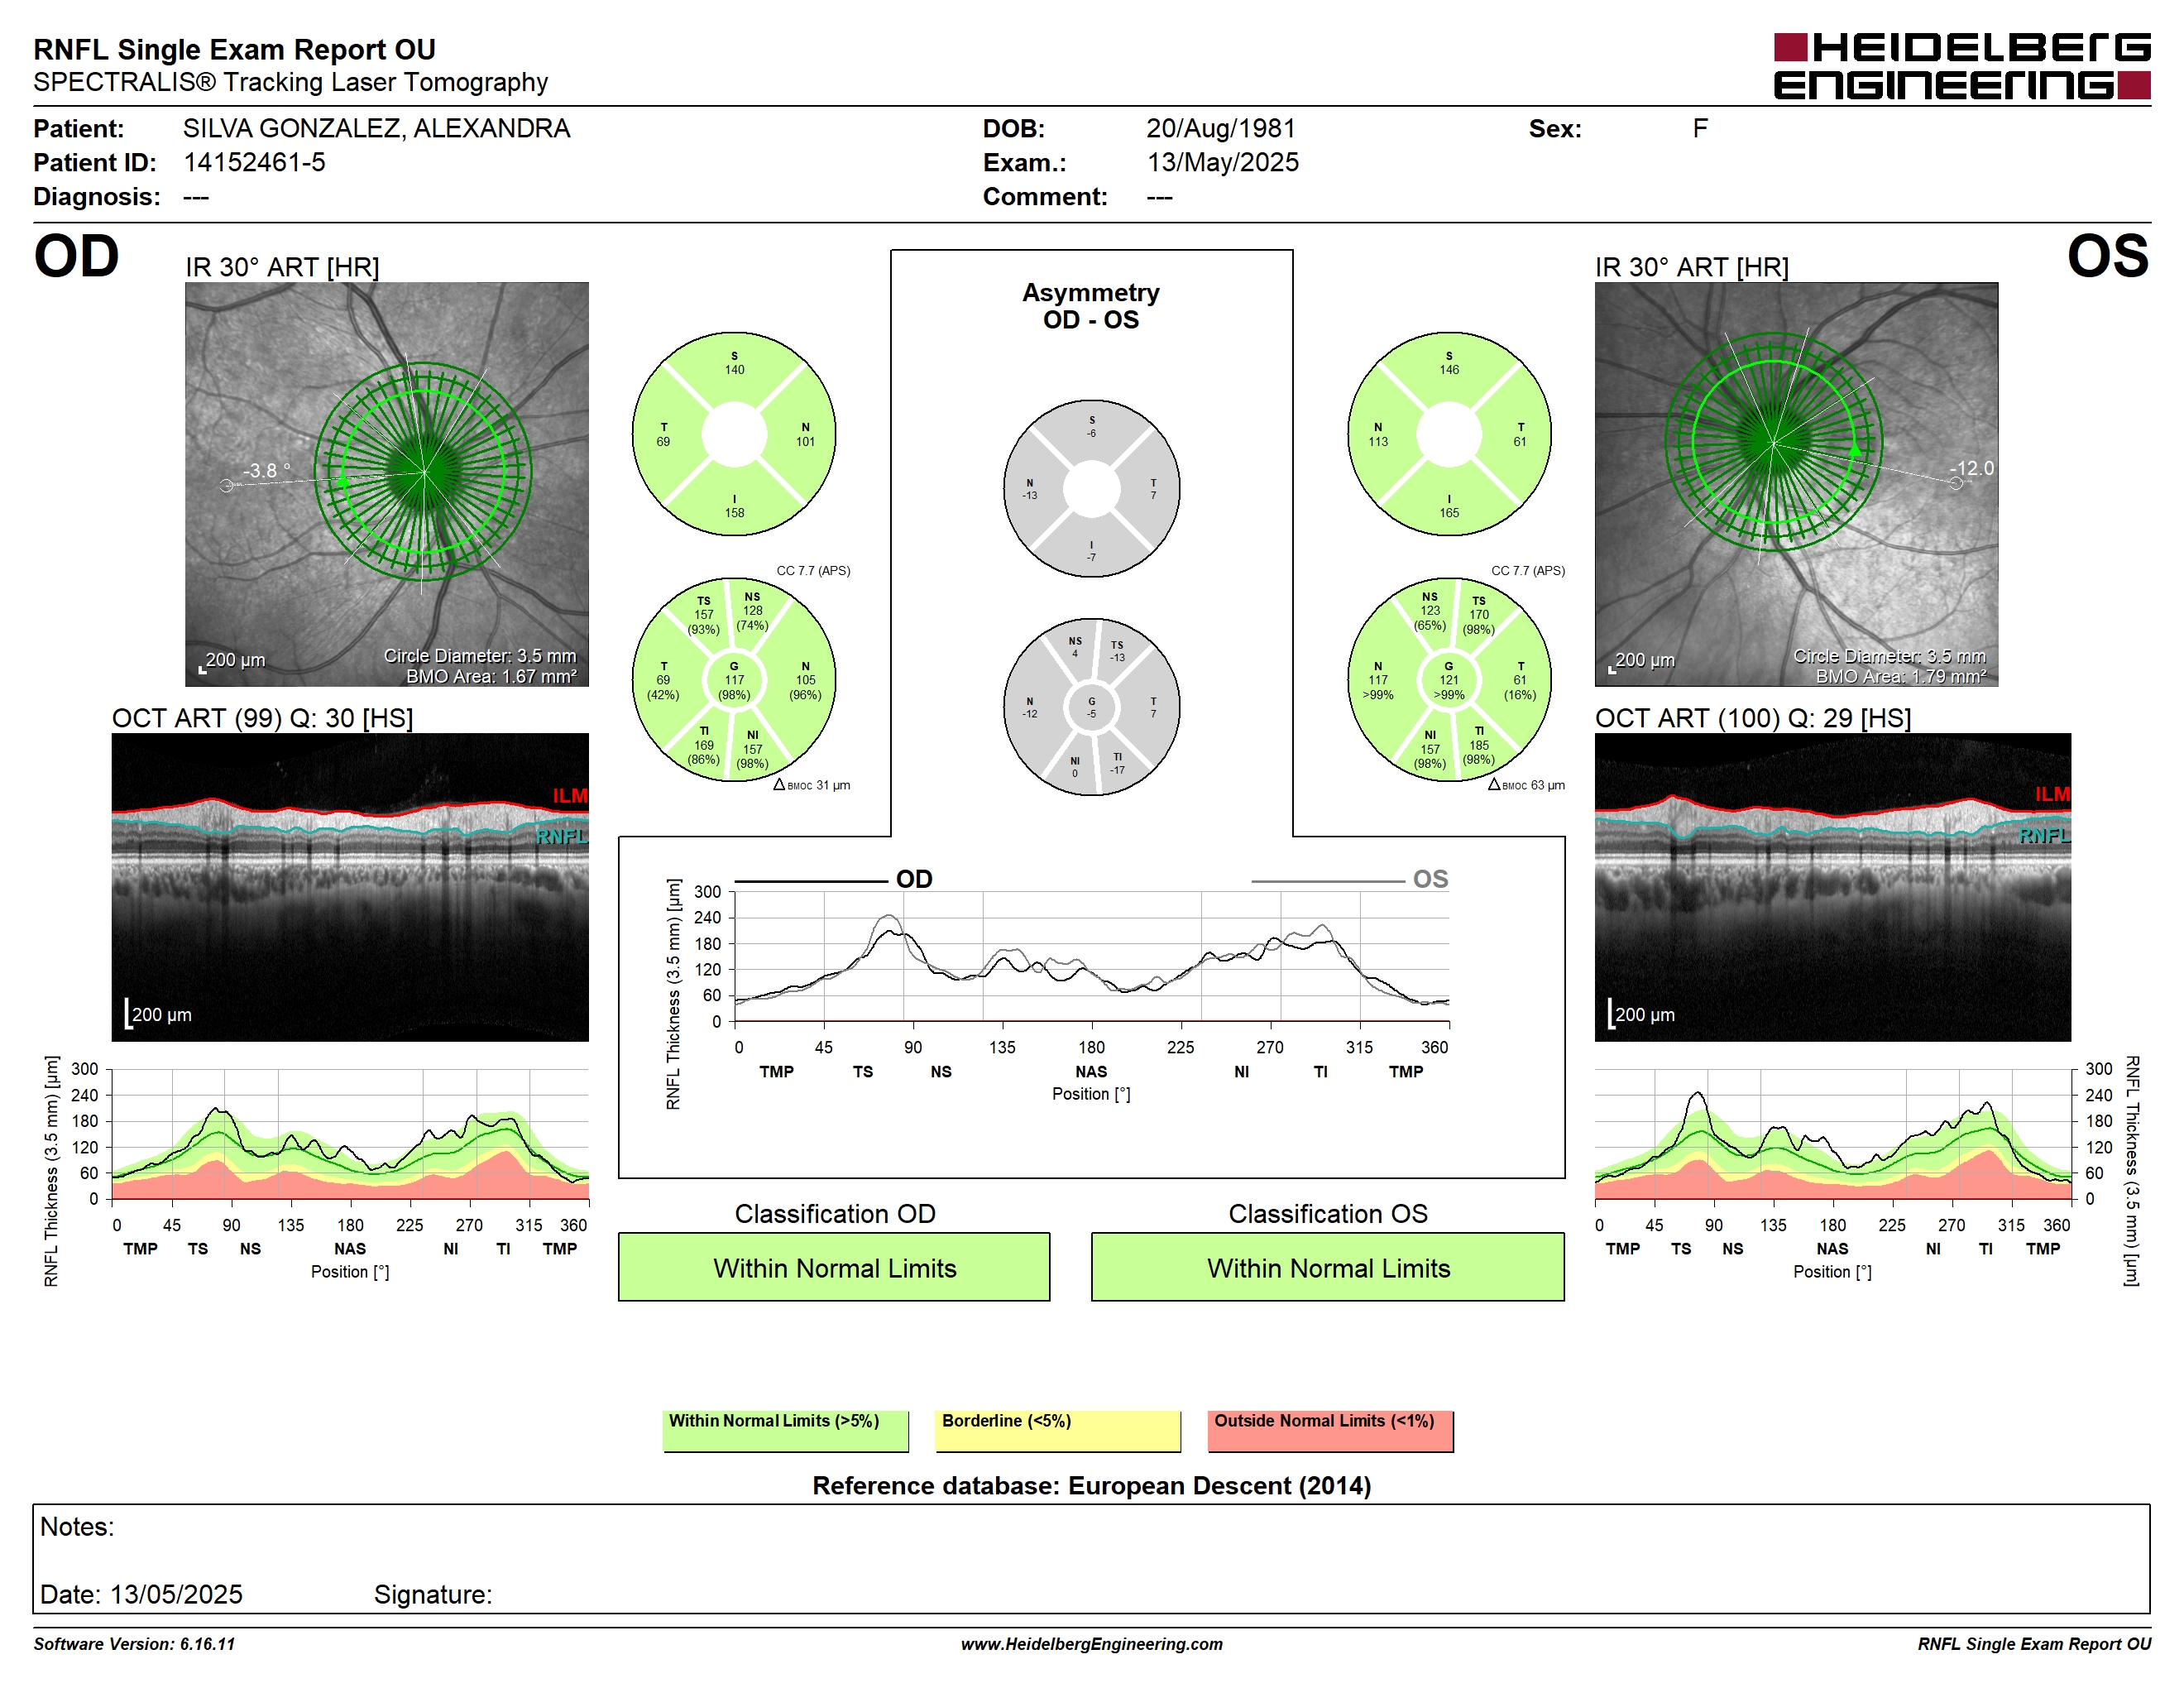Click the red ILM label on OD scan
Screen dimensions: 2184x1688
coord(570,795)
